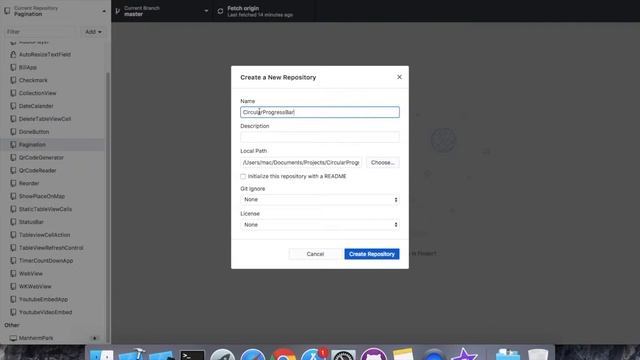
Task: Click the repository Name input field
Action: pos(320,112)
